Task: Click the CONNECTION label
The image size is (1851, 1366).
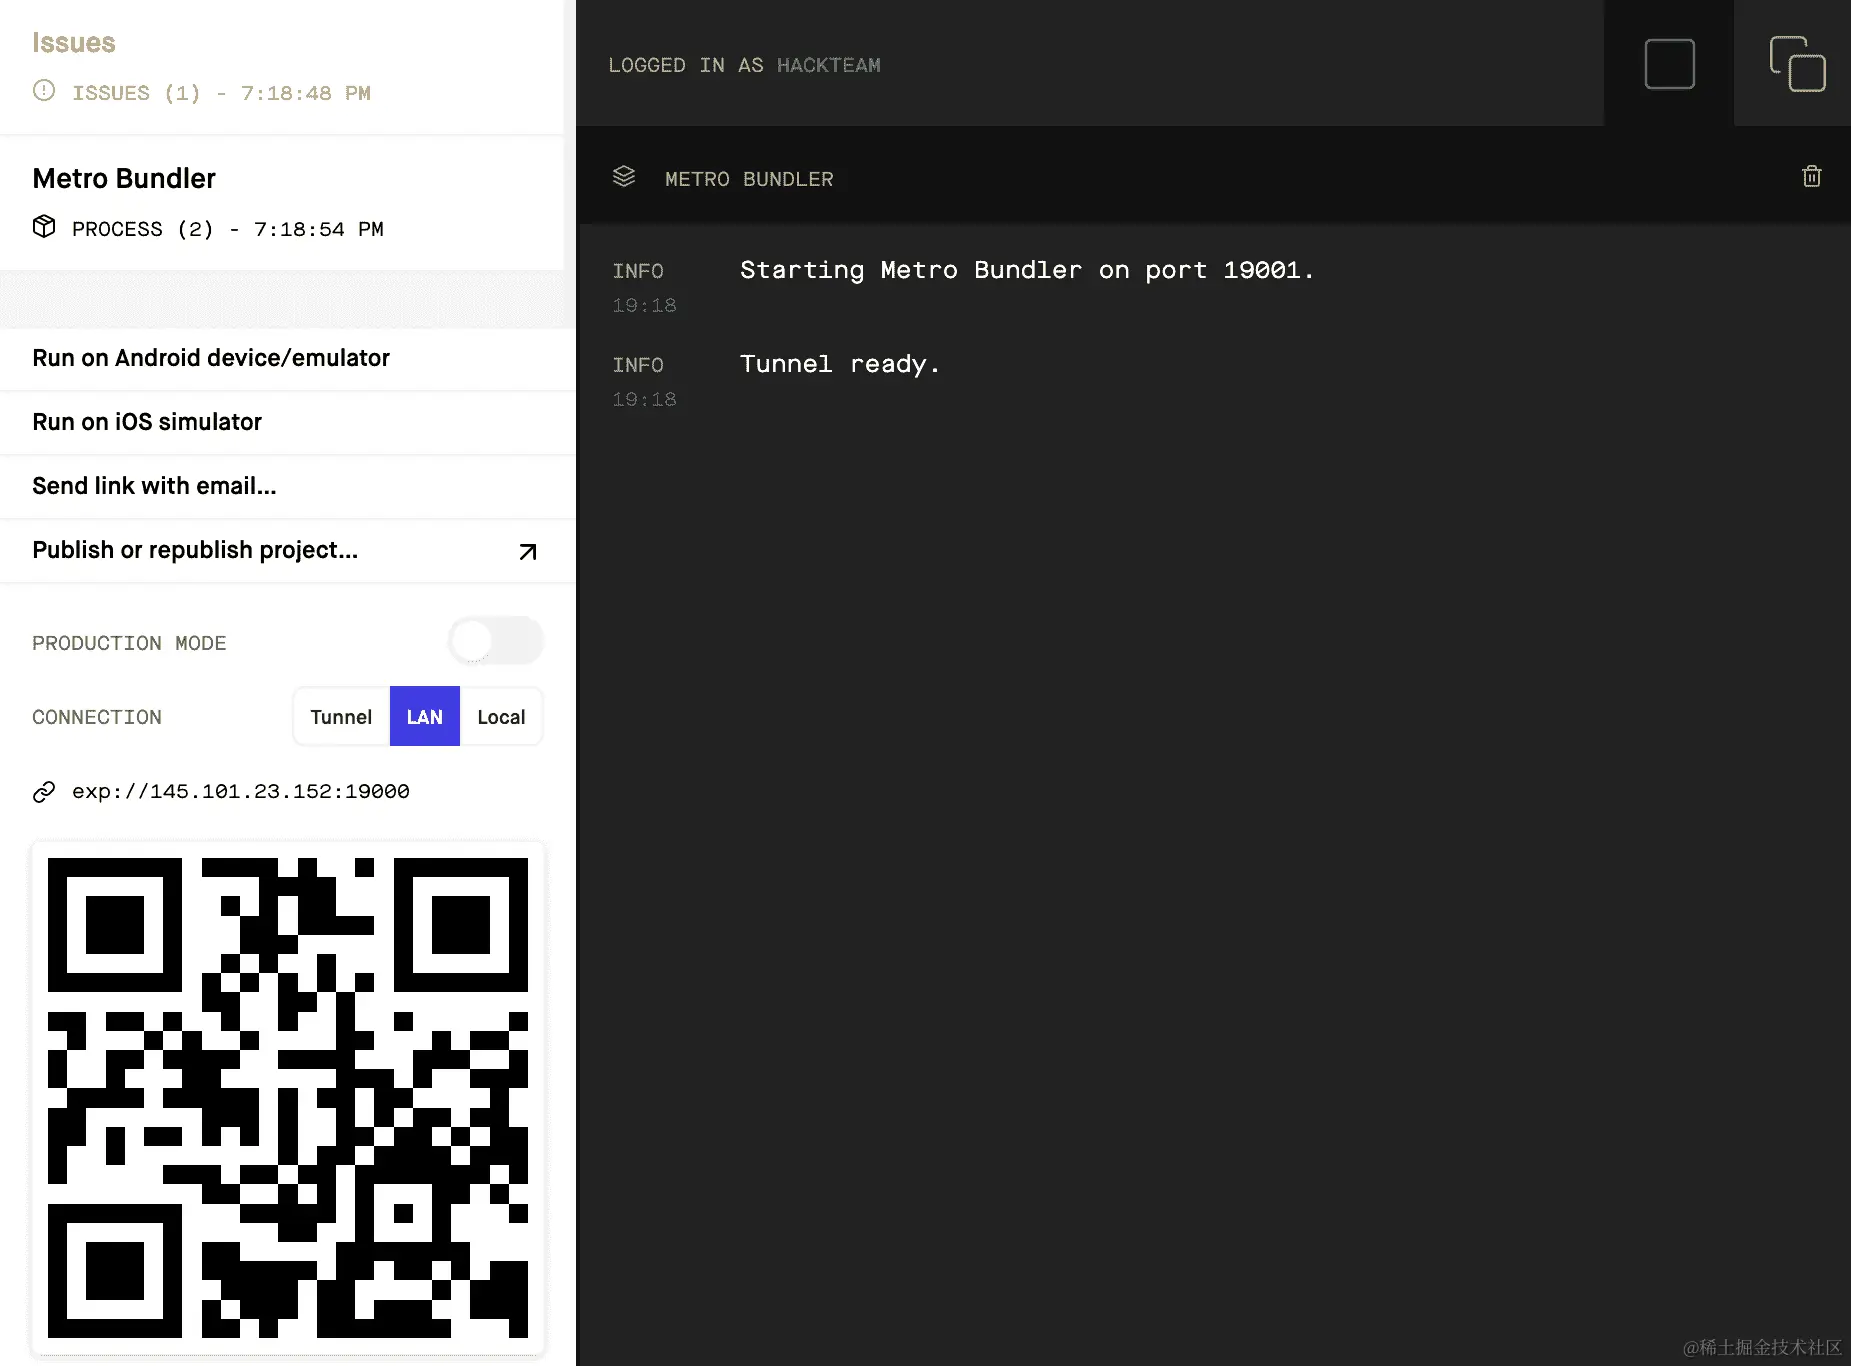Action: [97, 717]
